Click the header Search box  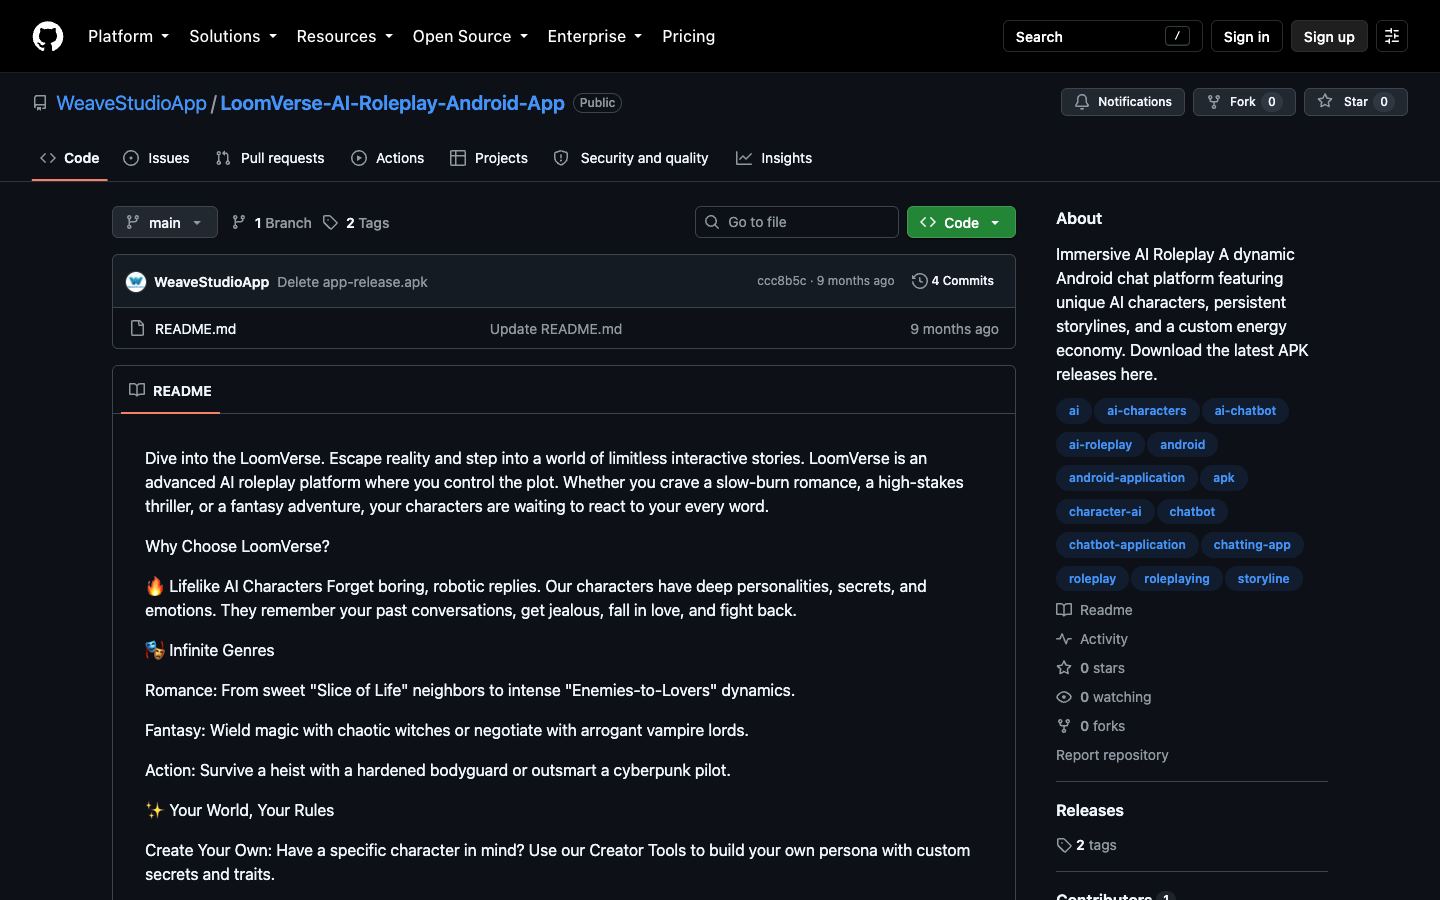[x=1102, y=36]
